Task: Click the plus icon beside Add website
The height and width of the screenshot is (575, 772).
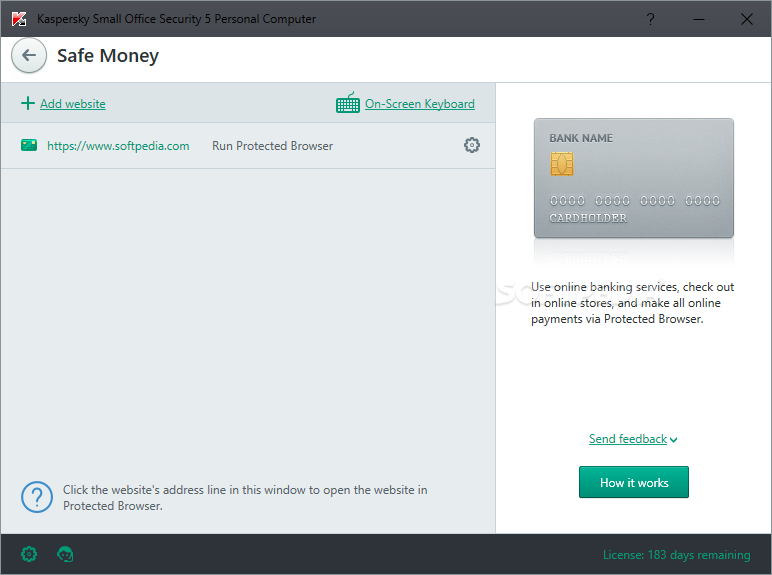Action: coord(28,103)
